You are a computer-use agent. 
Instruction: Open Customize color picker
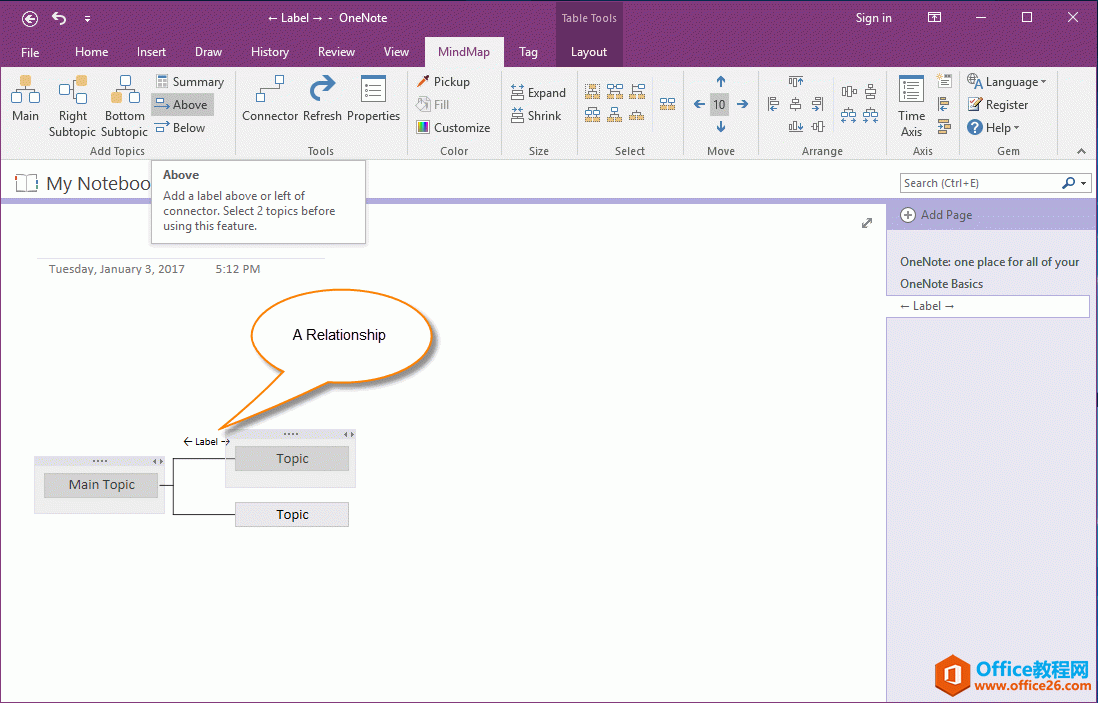(x=452, y=128)
